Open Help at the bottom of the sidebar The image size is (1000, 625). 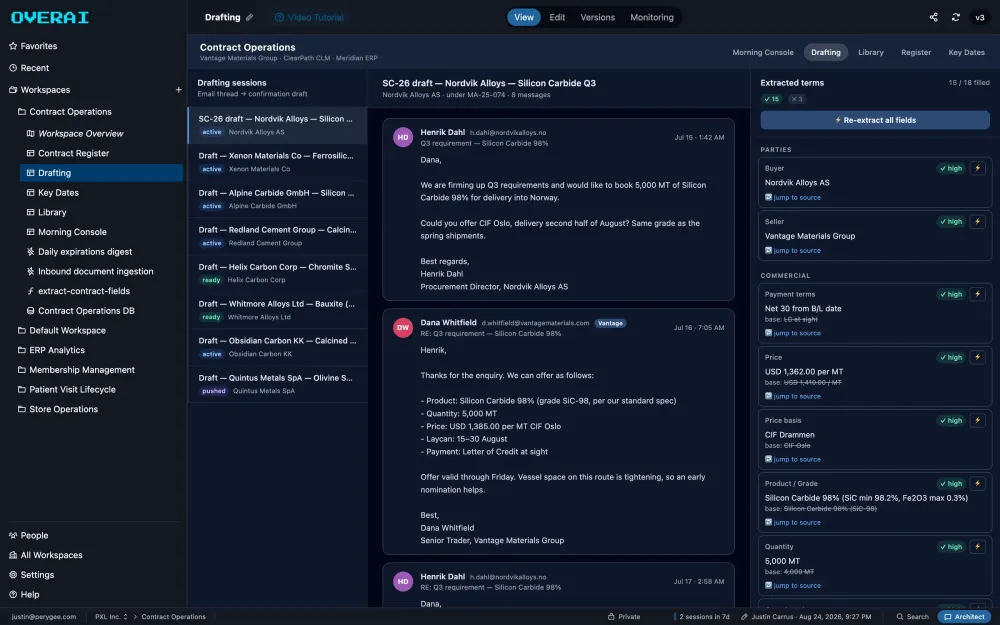24,594
